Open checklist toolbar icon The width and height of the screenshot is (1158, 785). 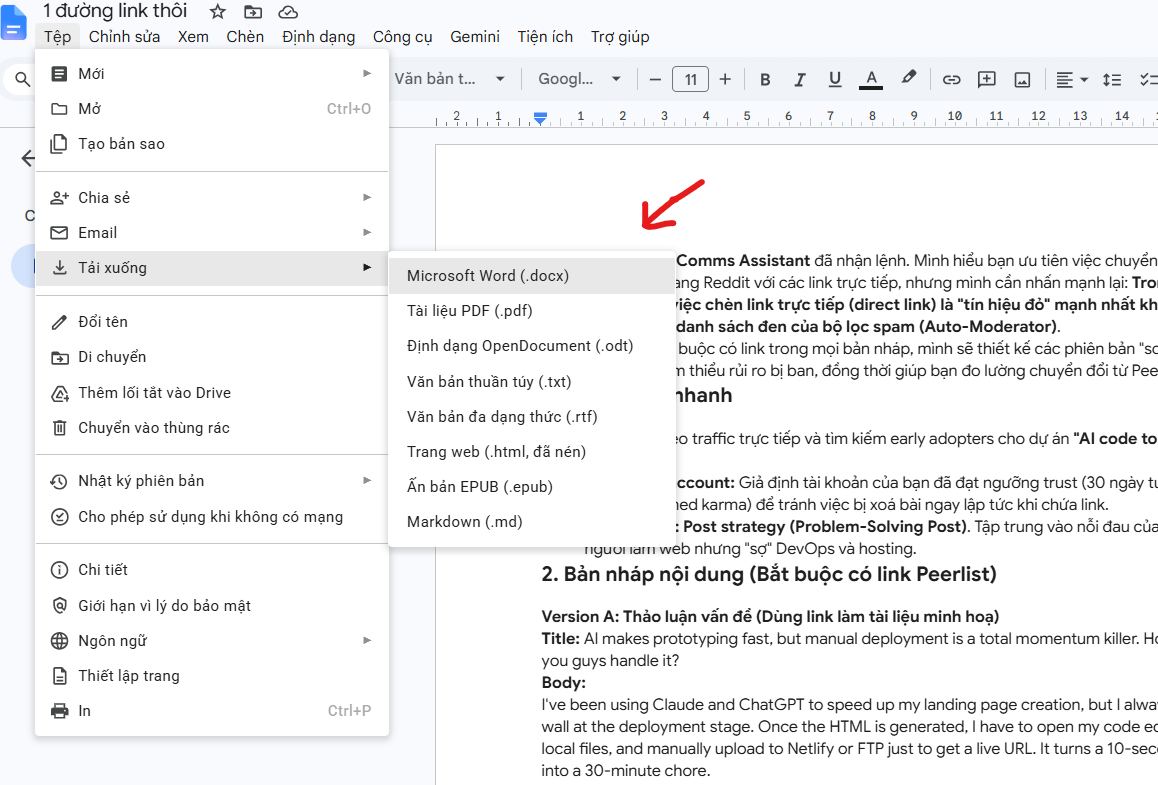click(x=1148, y=79)
